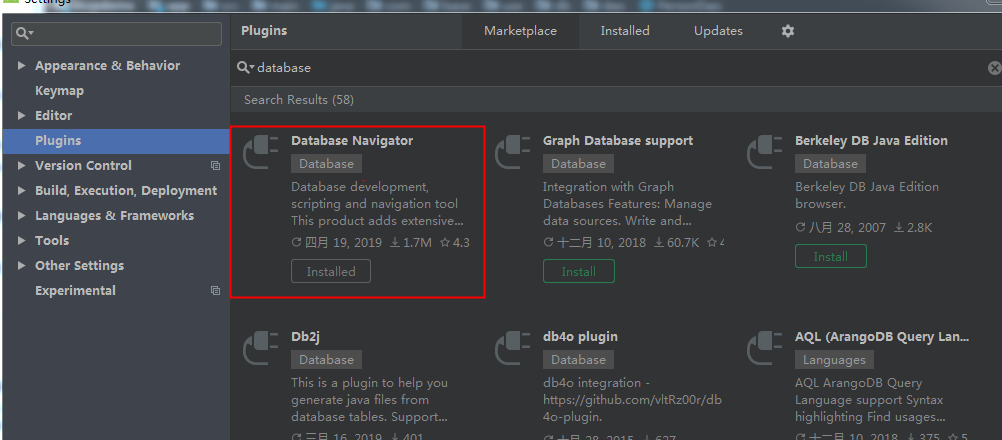Viewport: 1002px width, 440px height.
Task: Click Database Navigator description text
Action: coord(377,204)
